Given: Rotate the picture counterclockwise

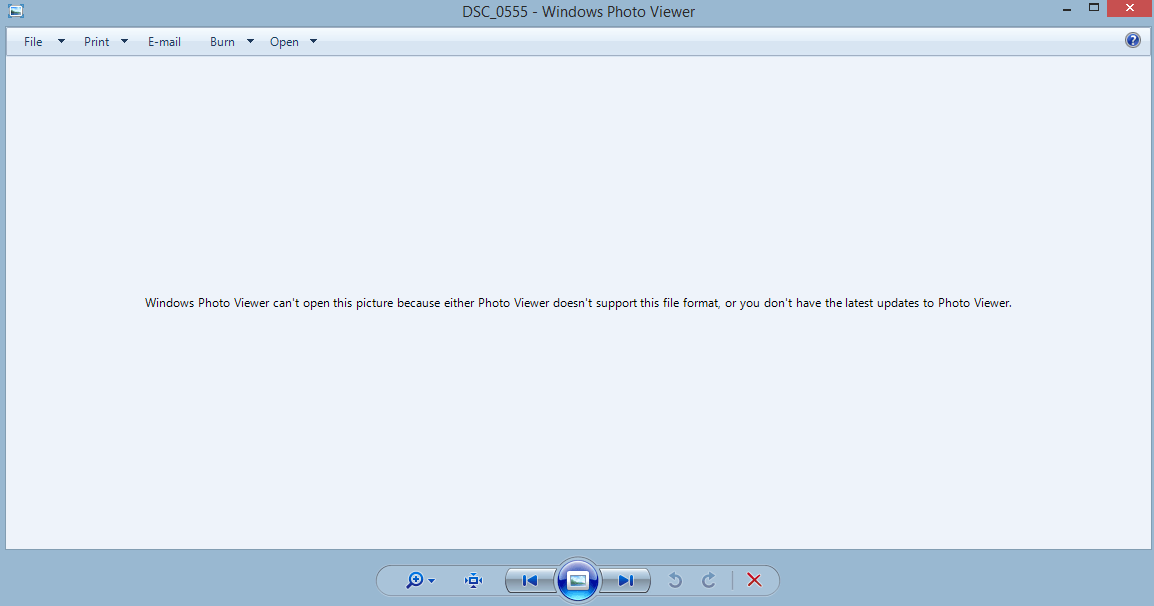Looking at the screenshot, I should (675, 580).
